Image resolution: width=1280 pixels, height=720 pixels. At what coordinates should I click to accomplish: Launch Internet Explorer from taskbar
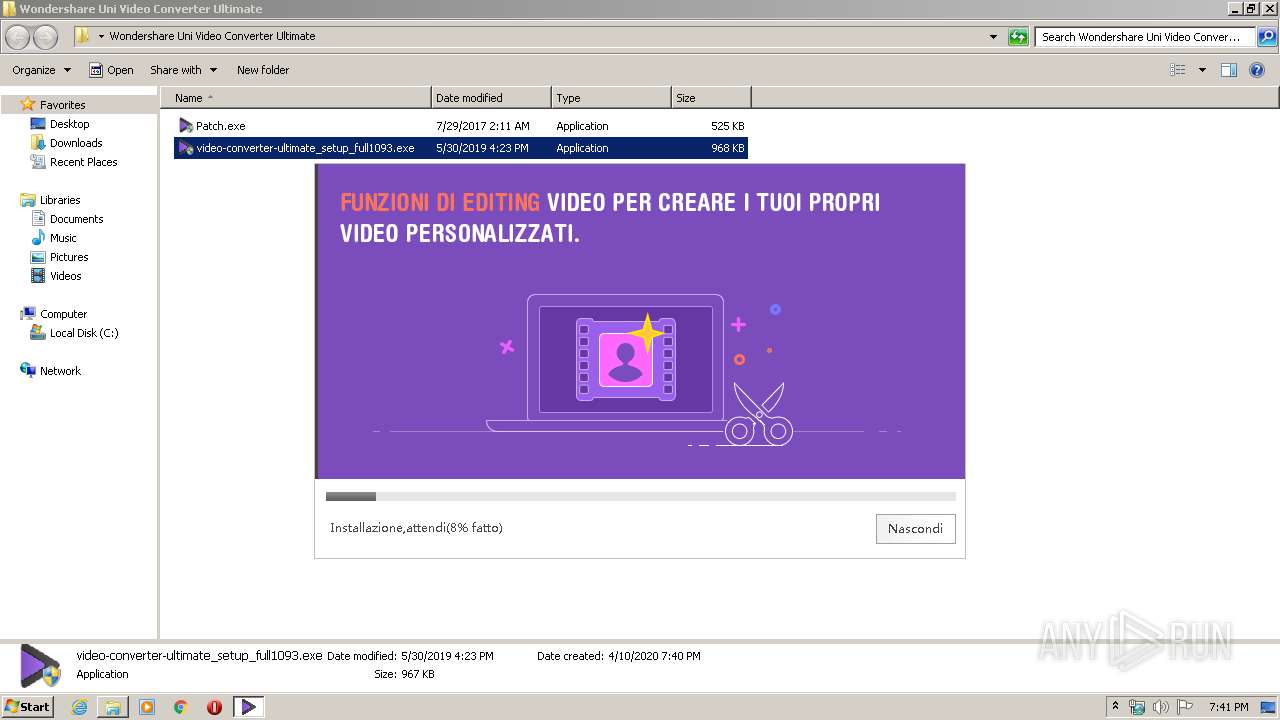pos(79,707)
